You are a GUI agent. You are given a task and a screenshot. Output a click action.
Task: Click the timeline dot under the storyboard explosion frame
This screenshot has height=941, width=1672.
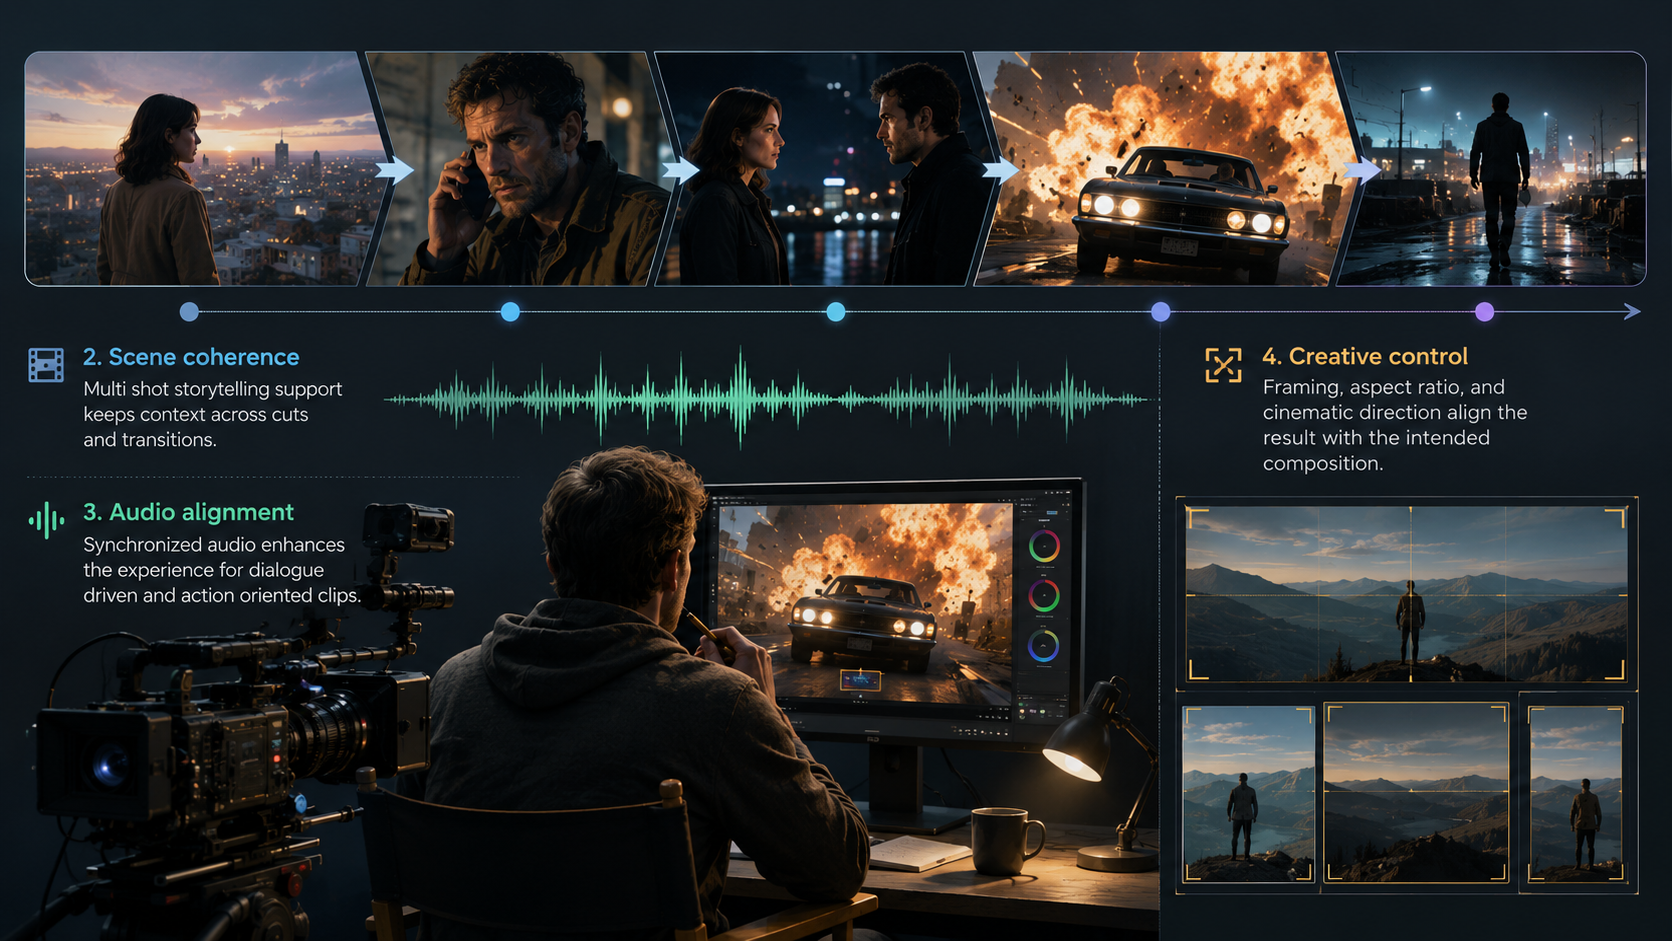click(x=1160, y=312)
